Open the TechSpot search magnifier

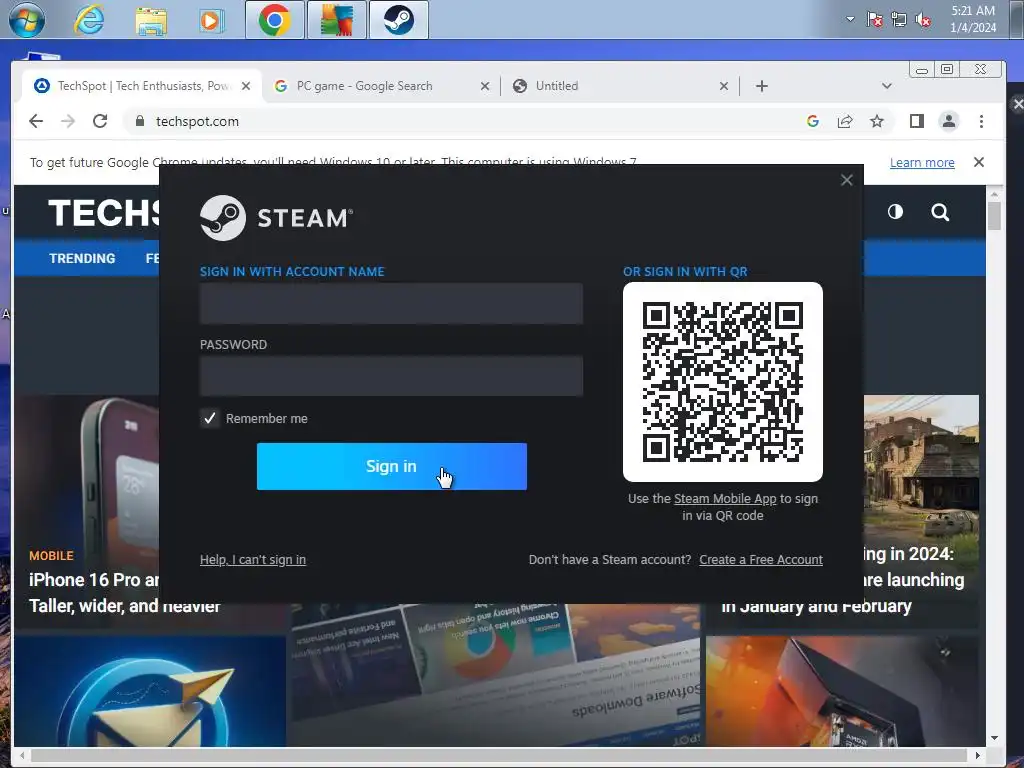pyautogui.click(x=940, y=212)
